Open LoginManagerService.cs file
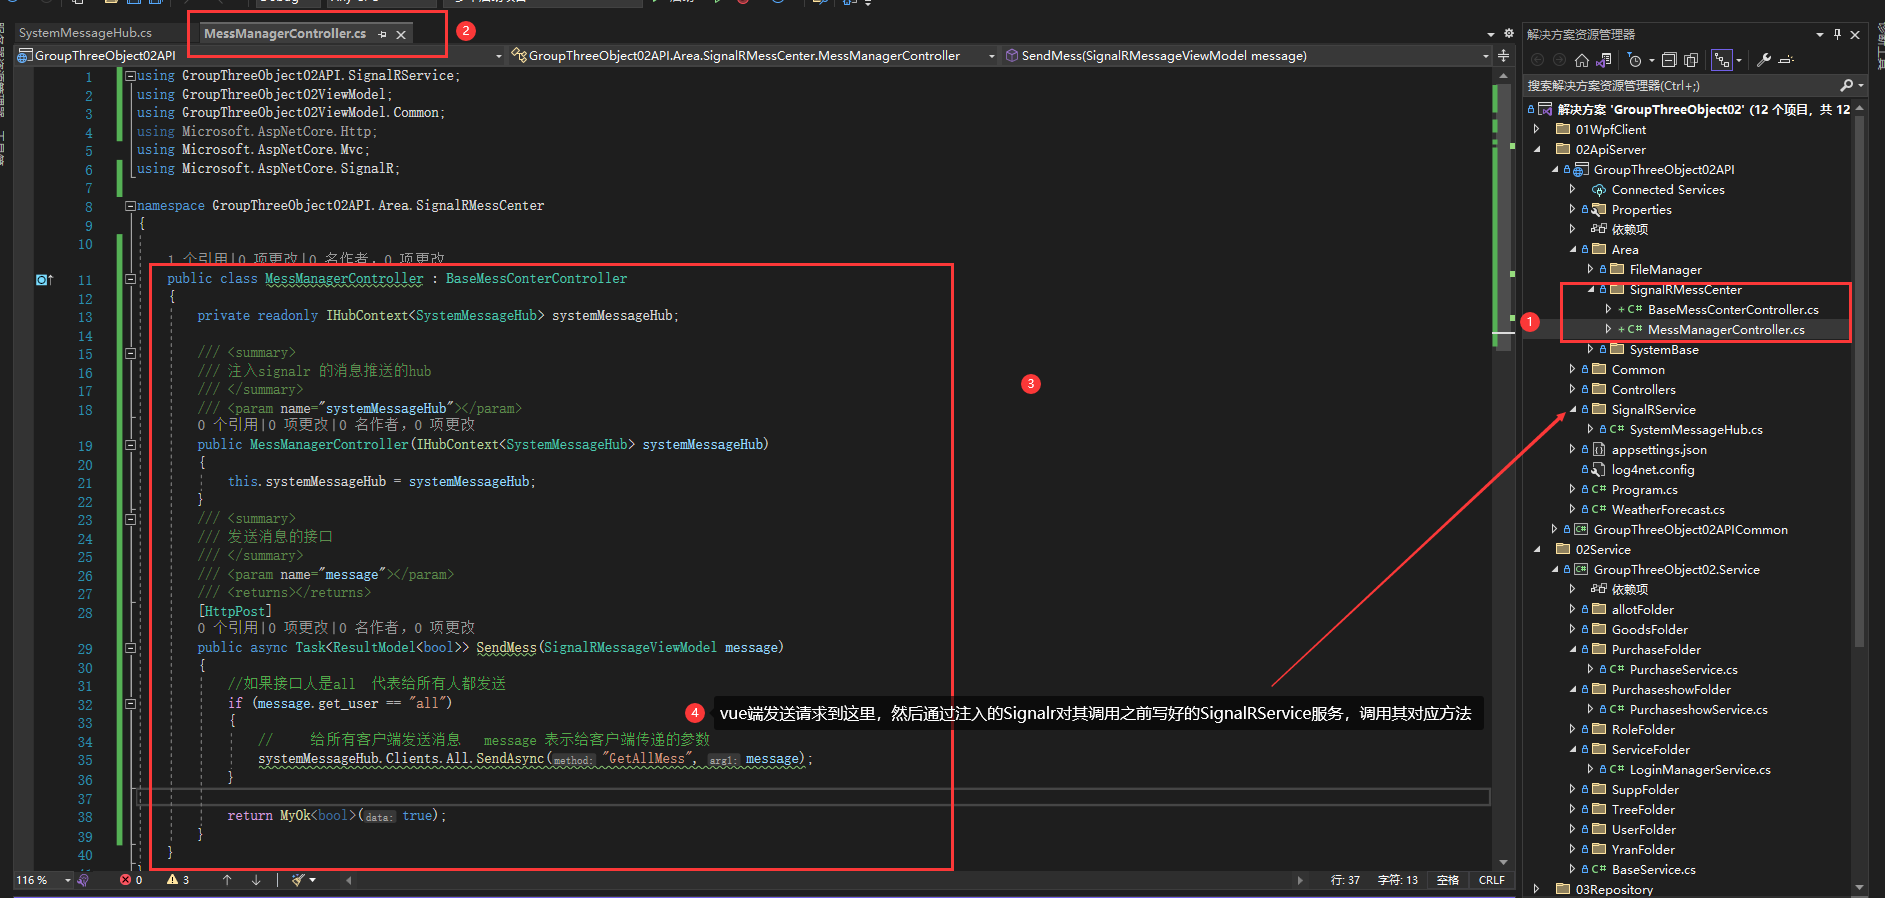 coord(1700,770)
